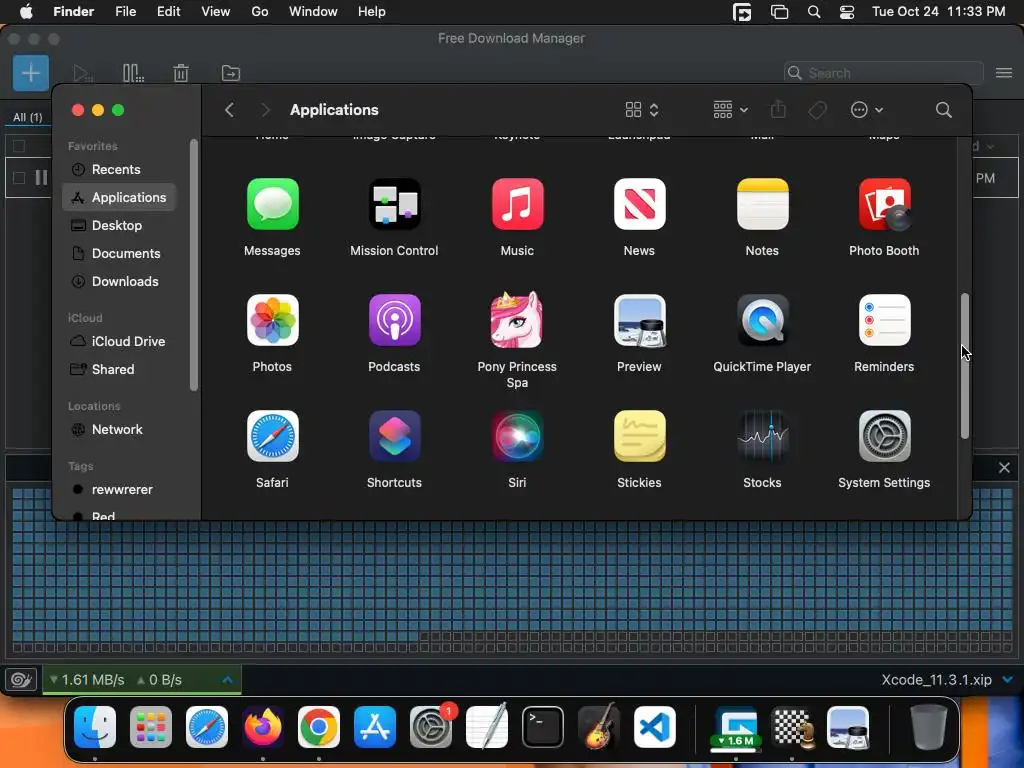
Task: Open Free Download Manager hamburger menu
Action: click(1004, 73)
